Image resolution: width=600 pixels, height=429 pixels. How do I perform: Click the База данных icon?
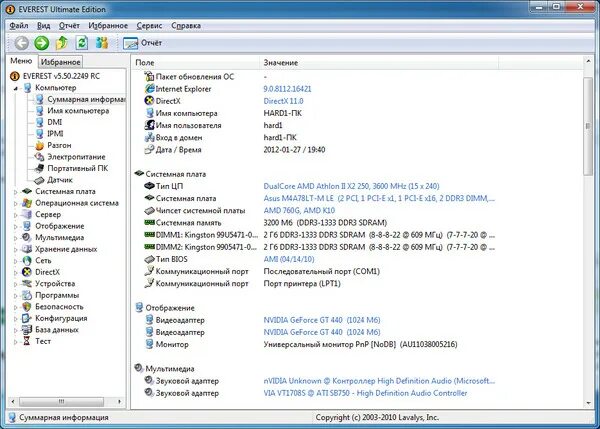click(x=27, y=329)
